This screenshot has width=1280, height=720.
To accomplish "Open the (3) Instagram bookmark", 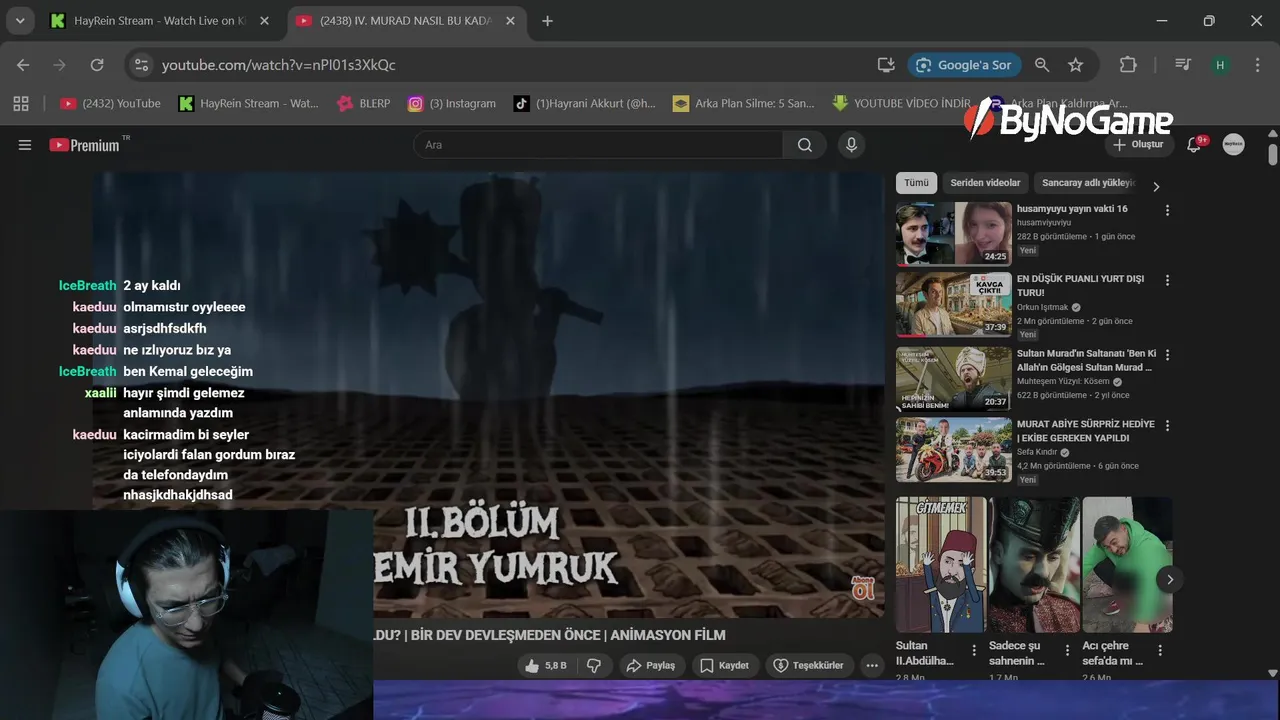I will click(452, 103).
